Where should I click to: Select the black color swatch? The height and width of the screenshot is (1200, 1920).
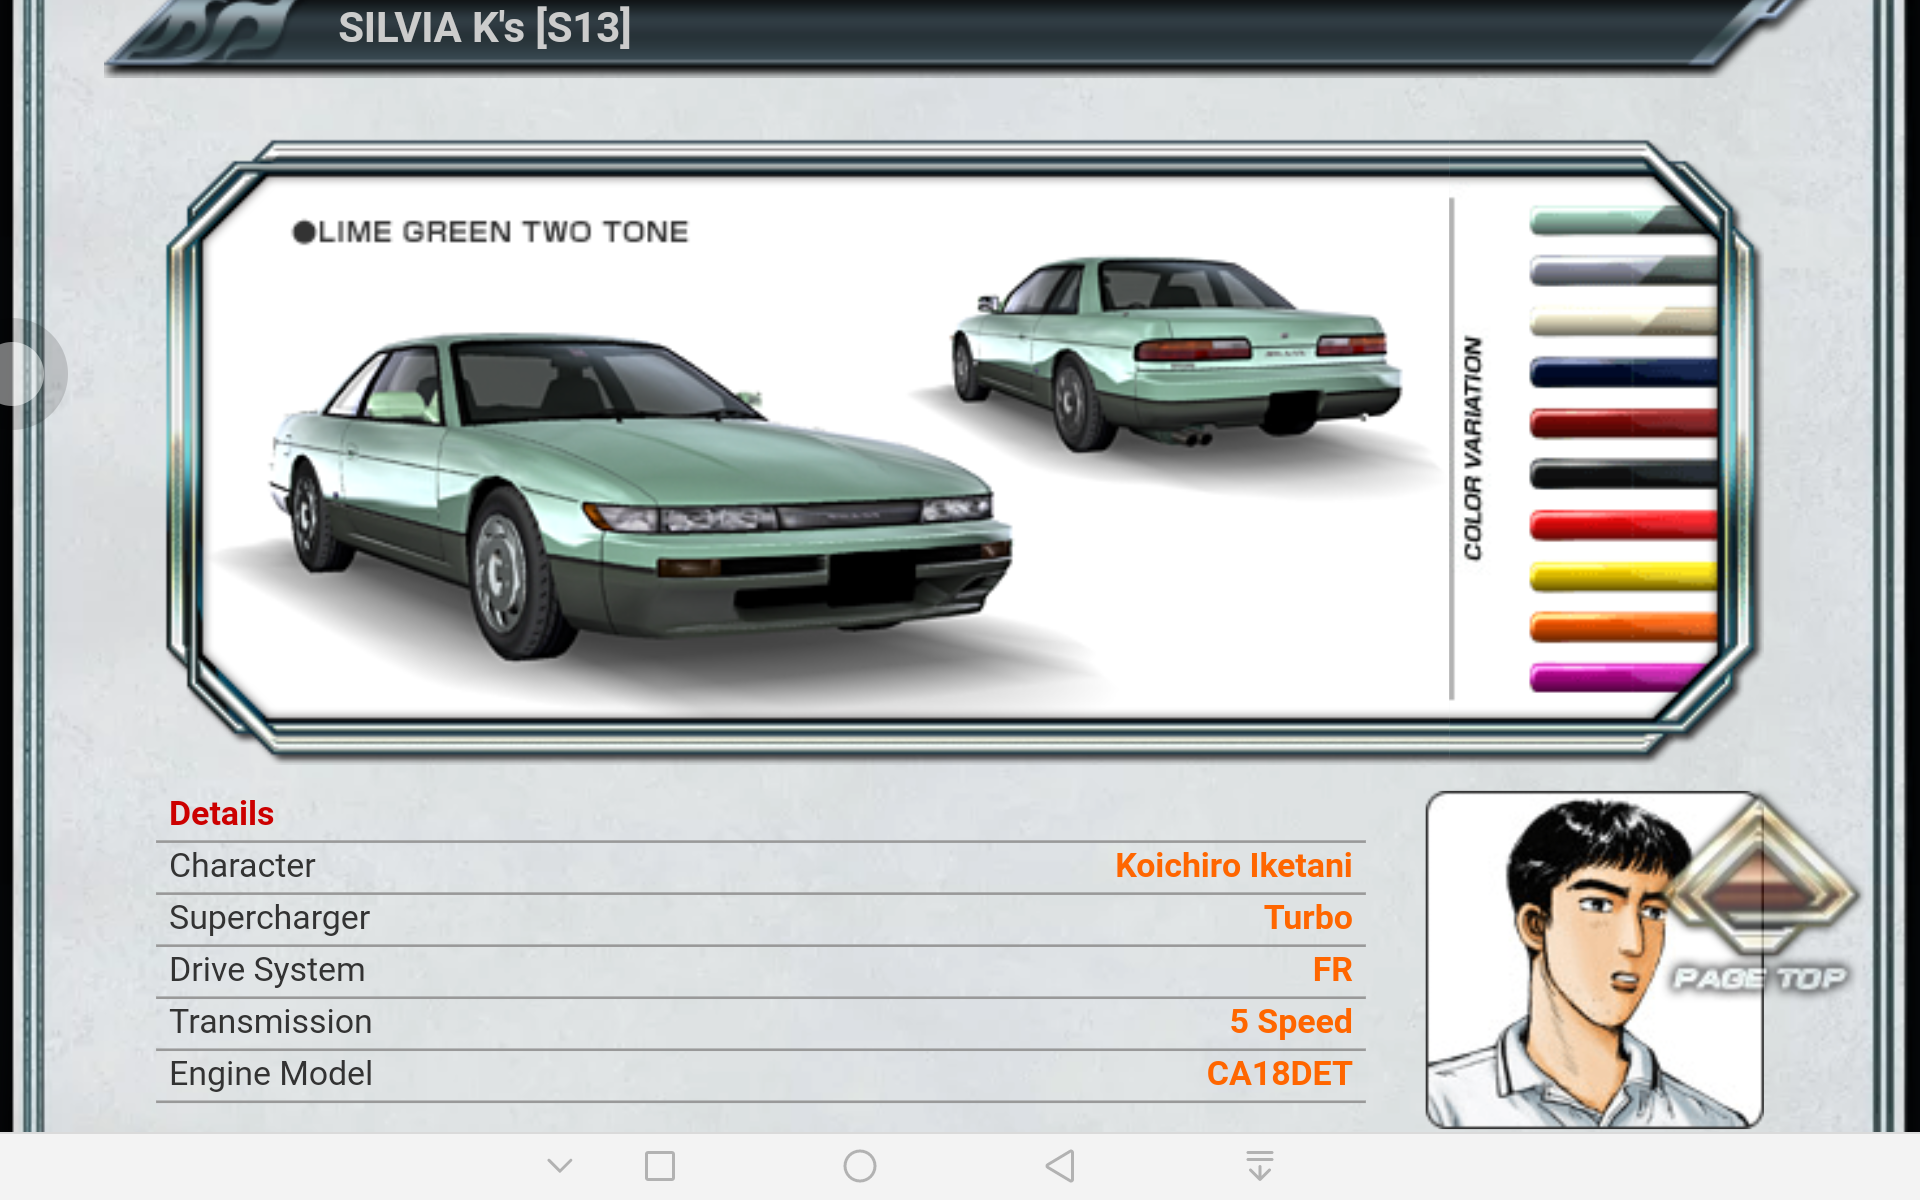(x=1623, y=474)
